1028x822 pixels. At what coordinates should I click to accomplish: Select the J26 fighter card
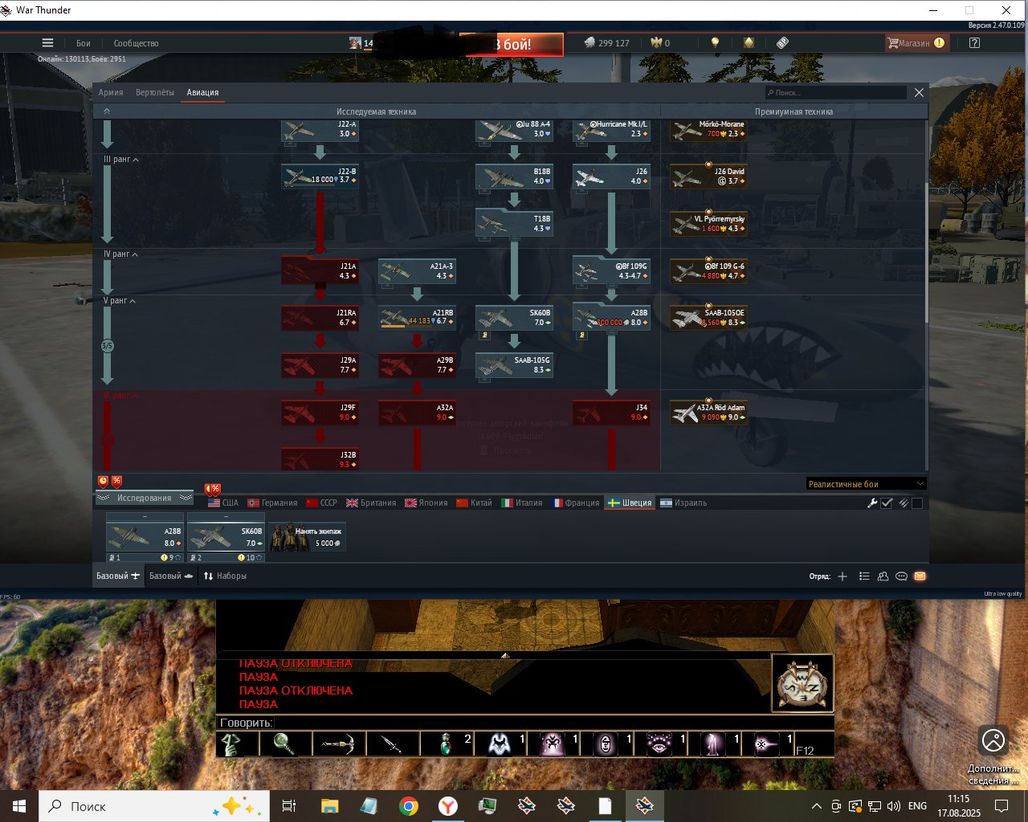[x=611, y=176]
